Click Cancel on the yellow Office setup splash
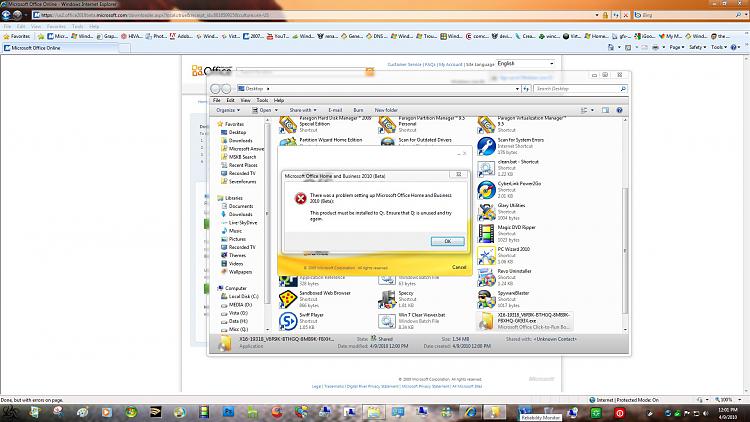 pyautogui.click(x=459, y=267)
